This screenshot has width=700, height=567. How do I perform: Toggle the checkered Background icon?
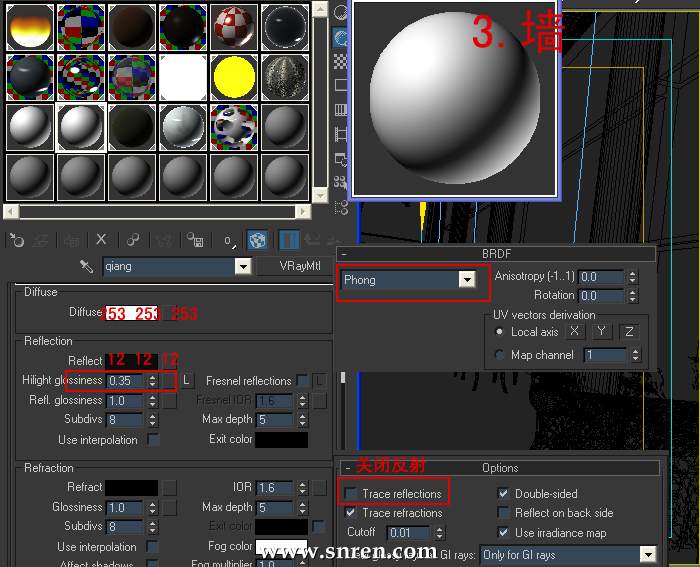point(341,61)
